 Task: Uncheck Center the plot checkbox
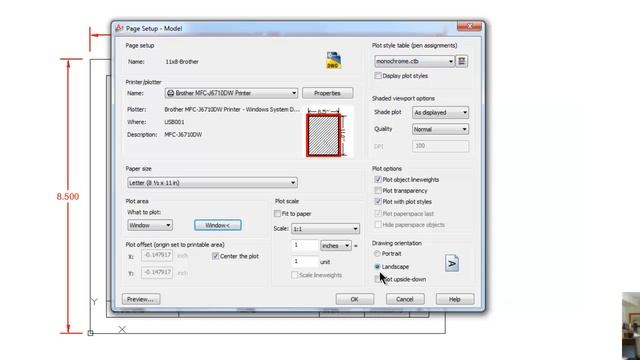click(216, 256)
